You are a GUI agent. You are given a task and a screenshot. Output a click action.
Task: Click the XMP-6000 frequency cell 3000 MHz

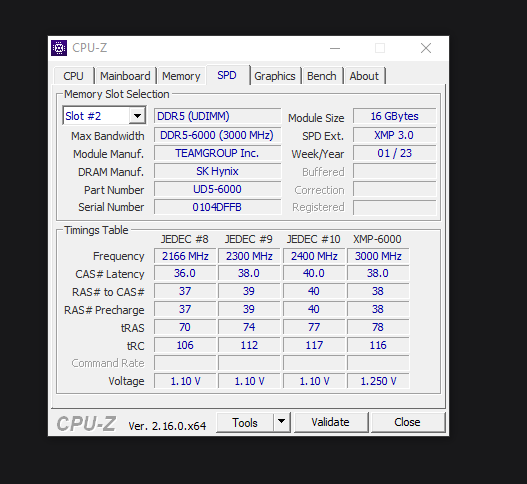click(x=378, y=256)
